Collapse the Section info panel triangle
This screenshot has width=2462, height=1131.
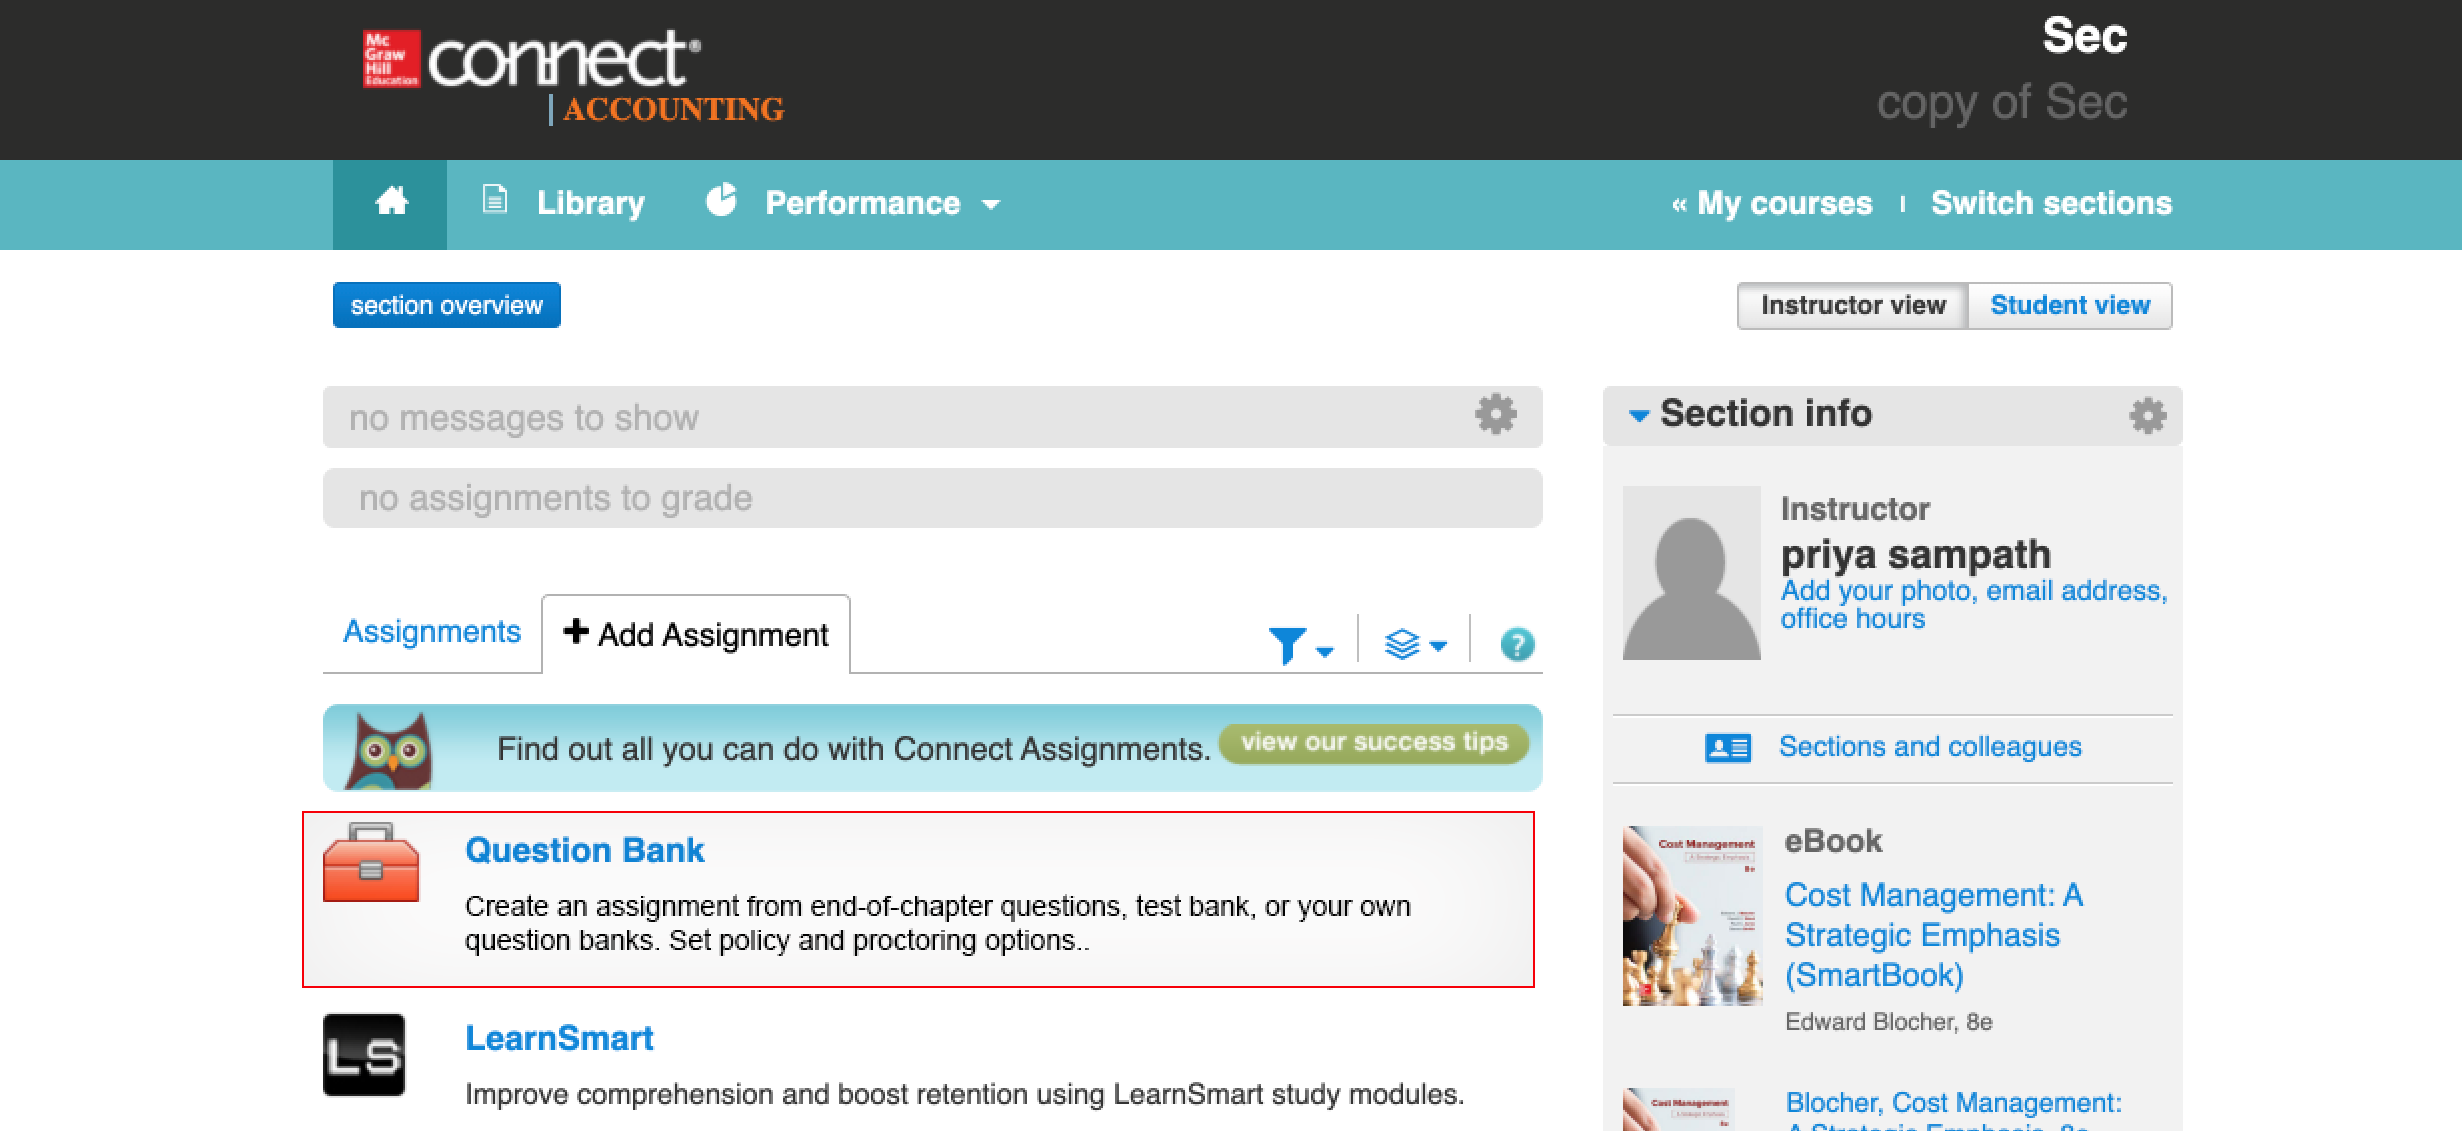pos(1638,415)
